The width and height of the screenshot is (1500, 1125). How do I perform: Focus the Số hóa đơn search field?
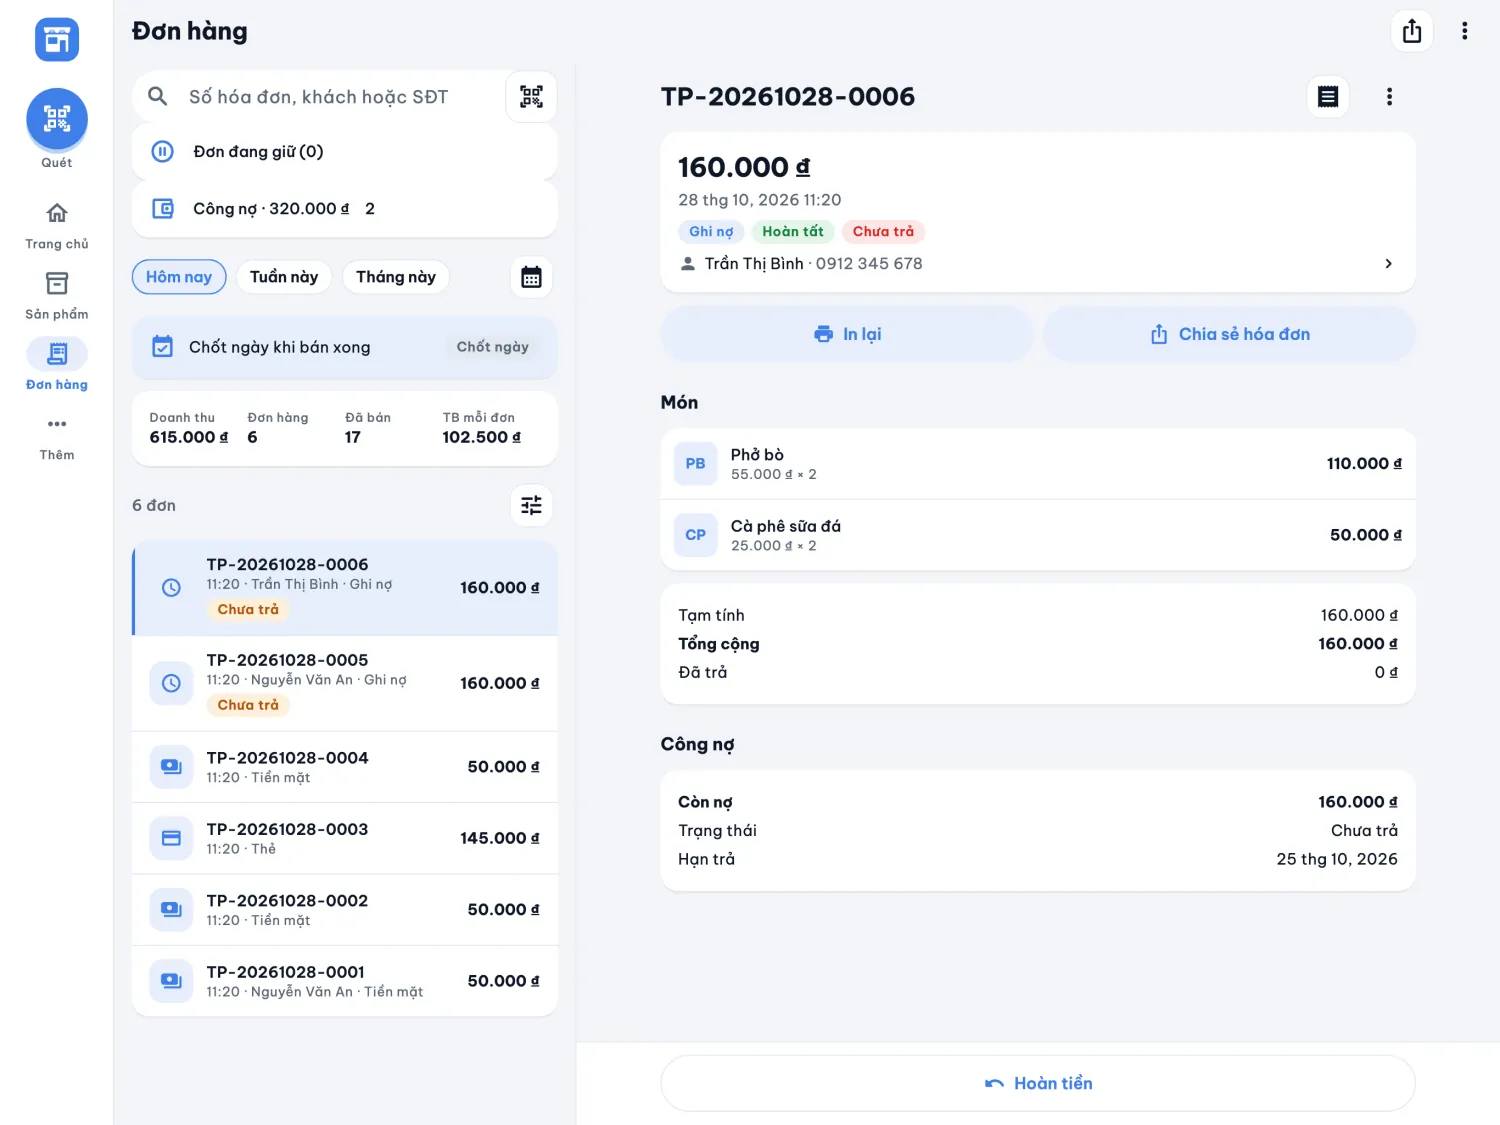319,97
